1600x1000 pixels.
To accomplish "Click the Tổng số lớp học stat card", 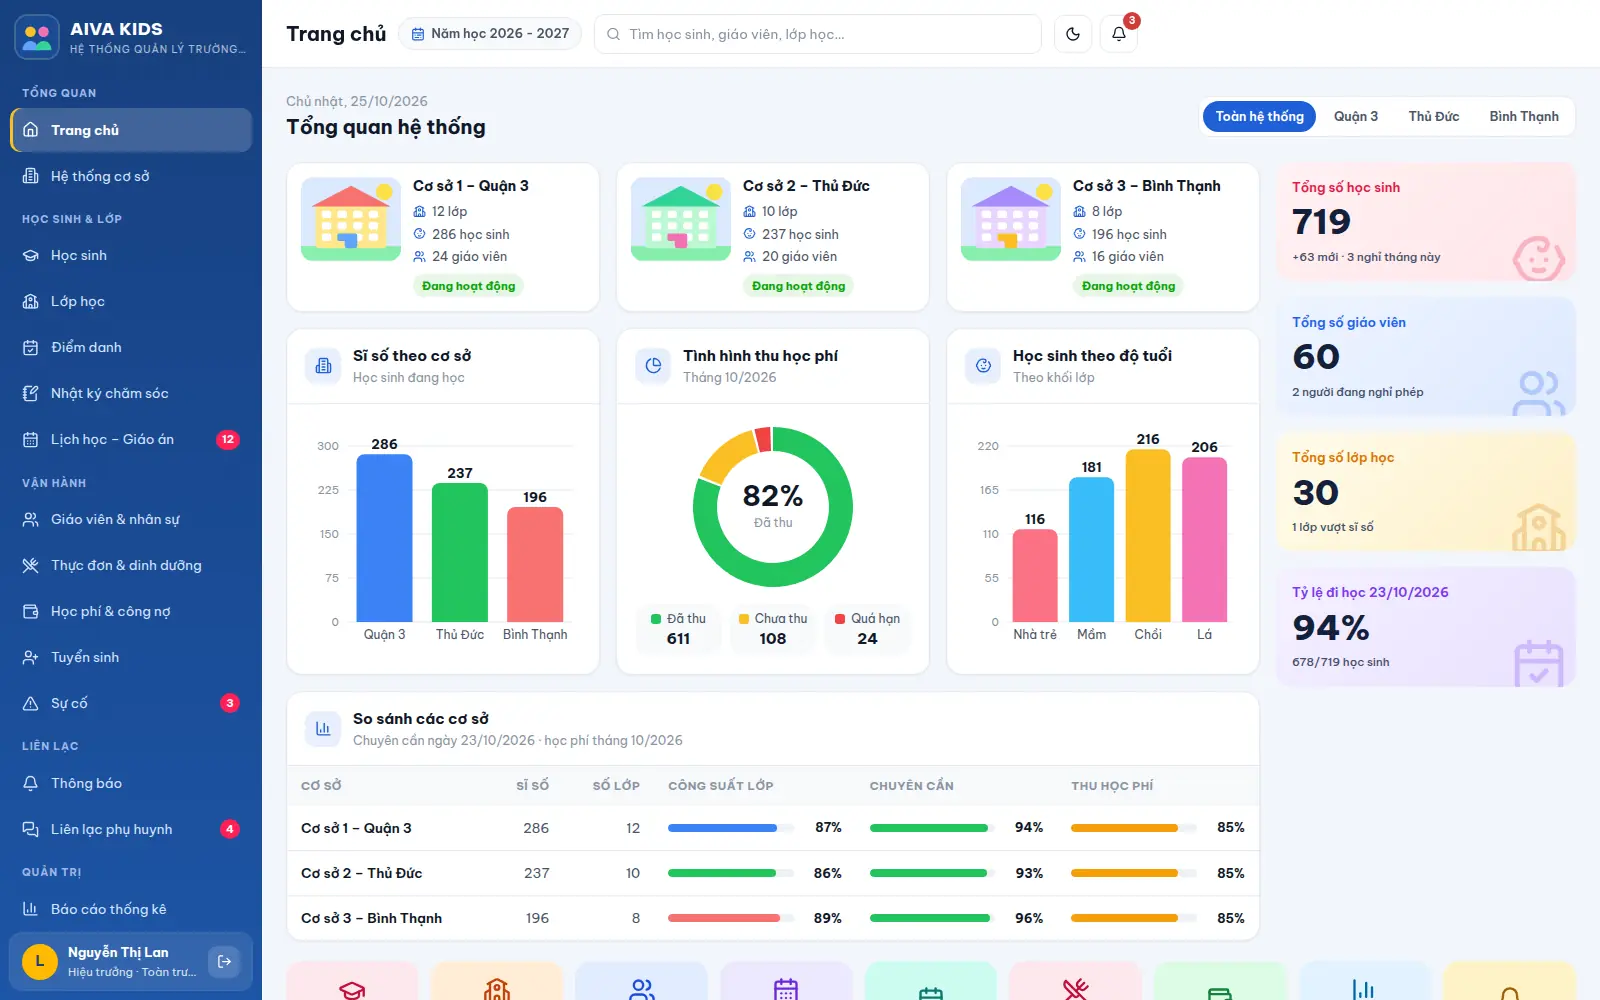I will click(x=1426, y=492).
